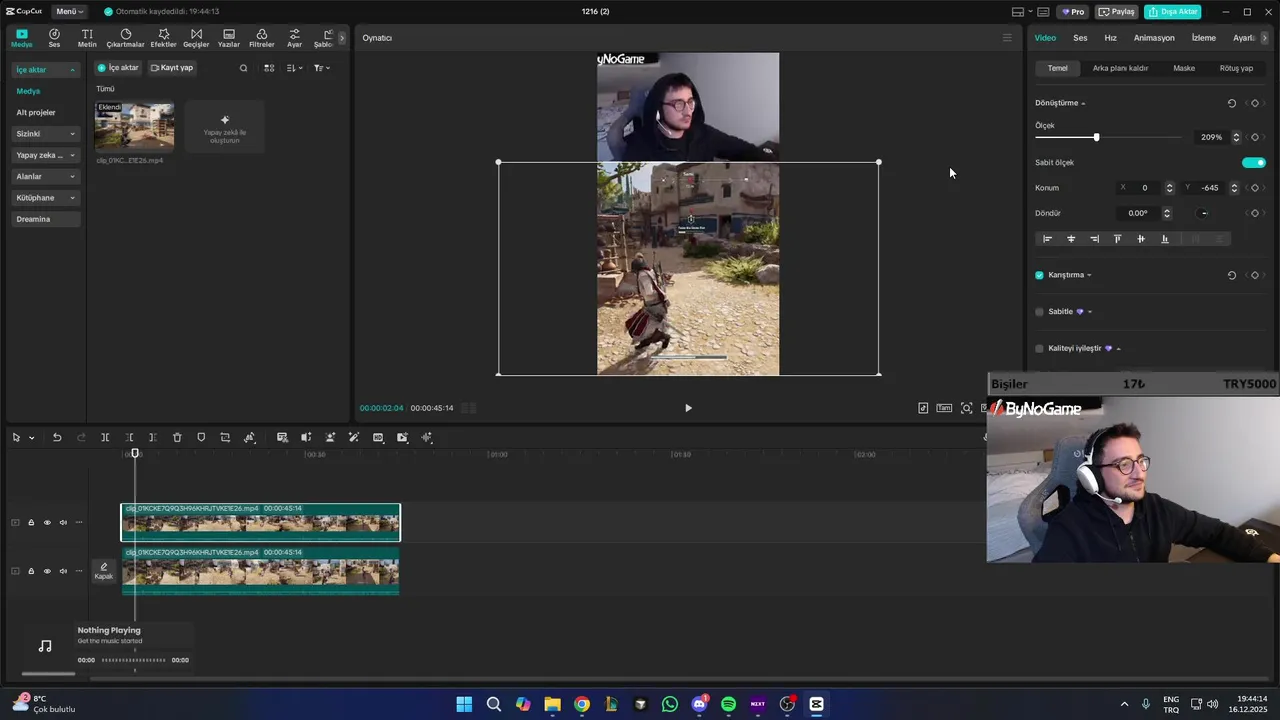Toggle the Sabit ölçek uniform scale switch
This screenshot has height=720, width=1280.
click(x=1254, y=162)
